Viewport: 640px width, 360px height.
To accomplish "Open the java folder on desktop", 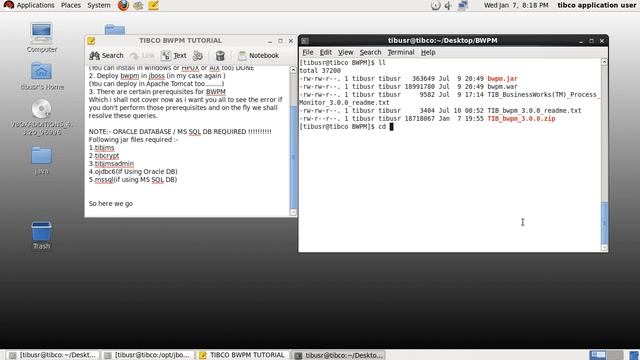I will pyautogui.click(x=42, y=160).
